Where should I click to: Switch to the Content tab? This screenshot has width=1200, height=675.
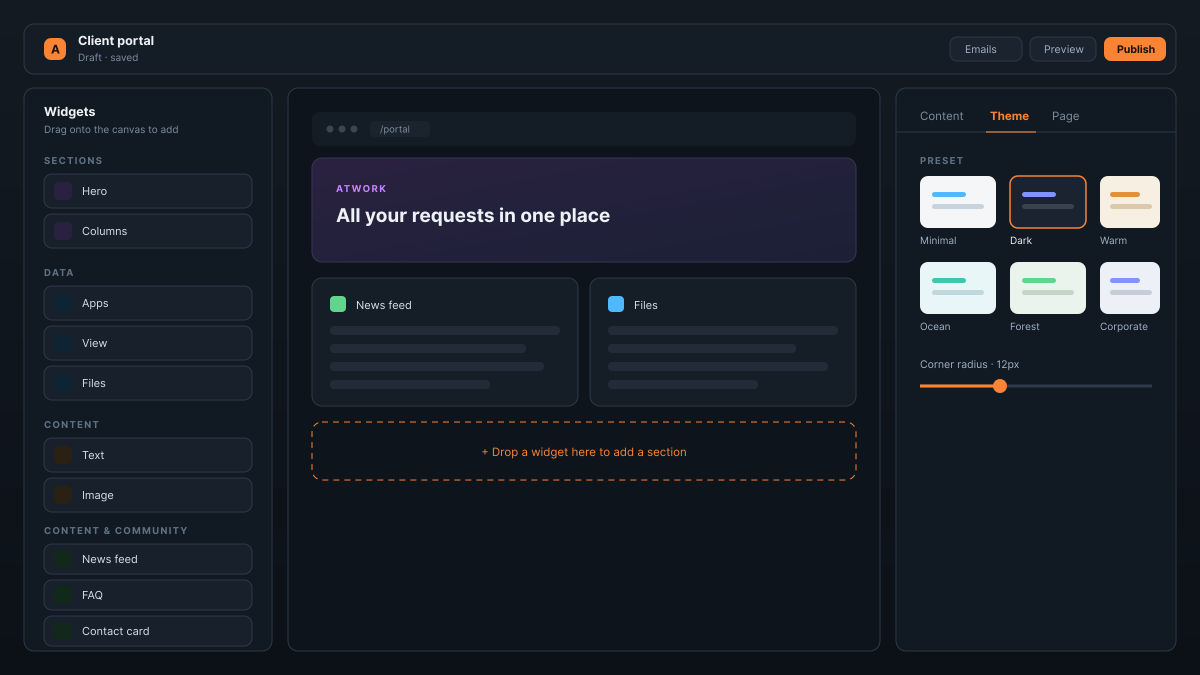pos(942,116)
